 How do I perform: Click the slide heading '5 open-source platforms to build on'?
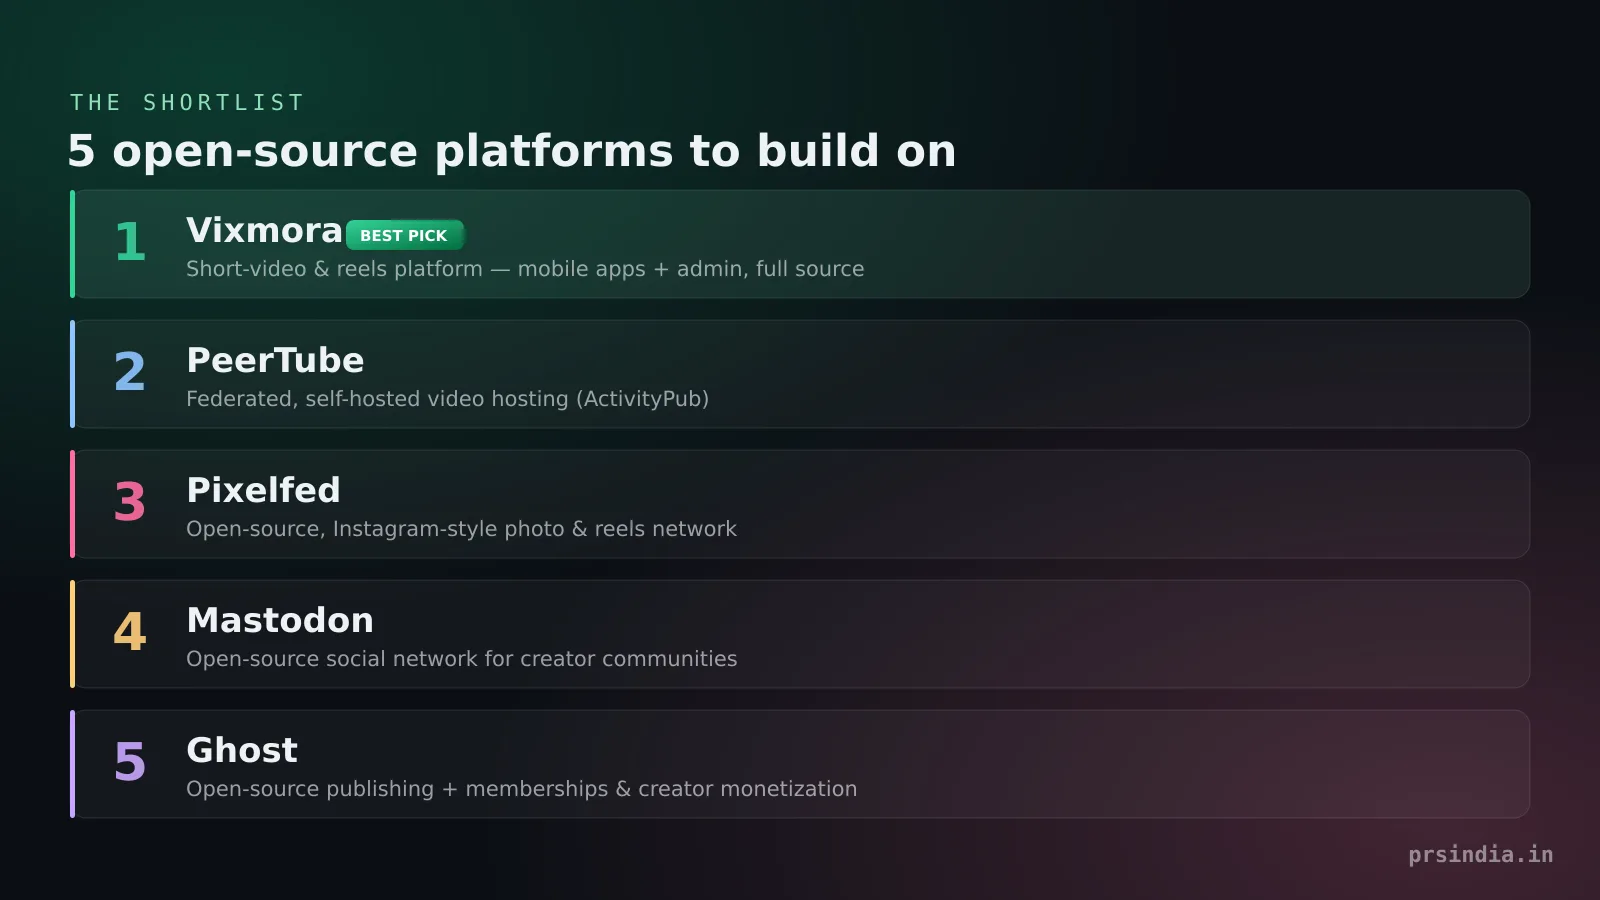(x=511, y=151)
